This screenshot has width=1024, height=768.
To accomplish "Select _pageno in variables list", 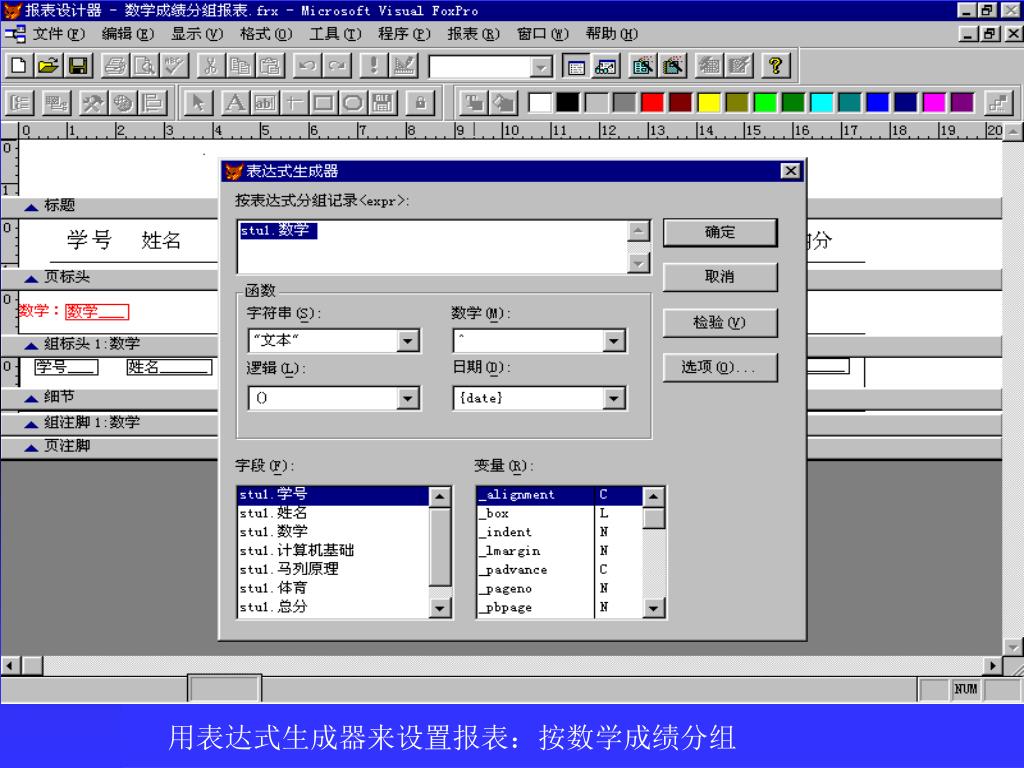I will coord(559,588).
